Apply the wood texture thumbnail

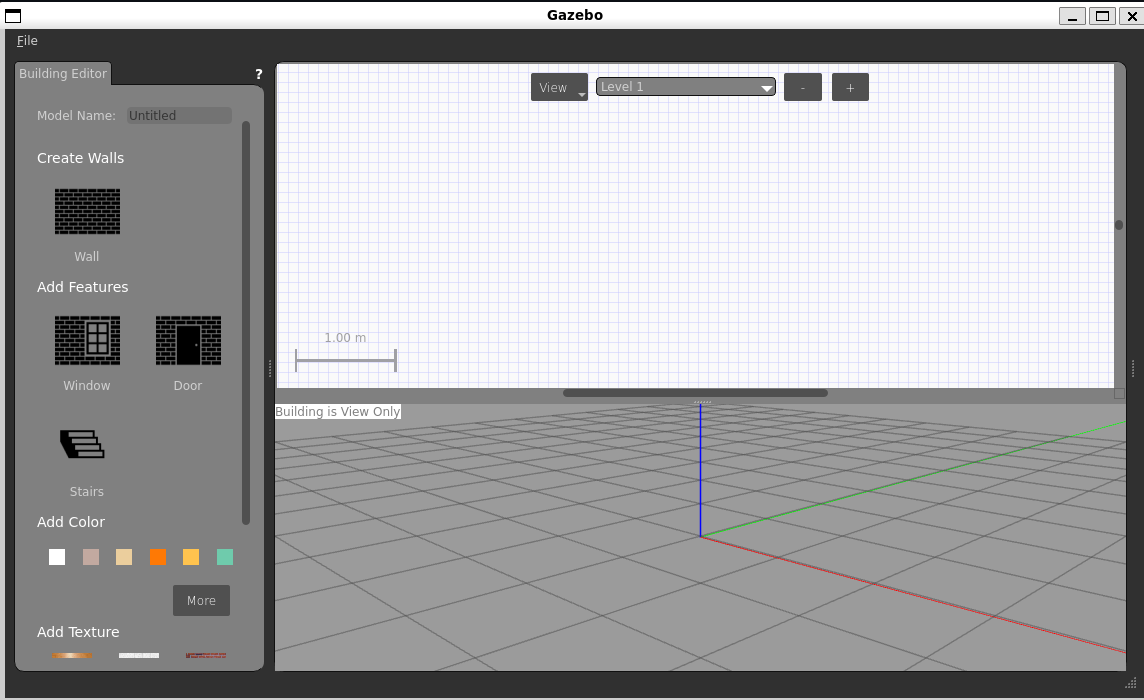[x=72, y=655]
